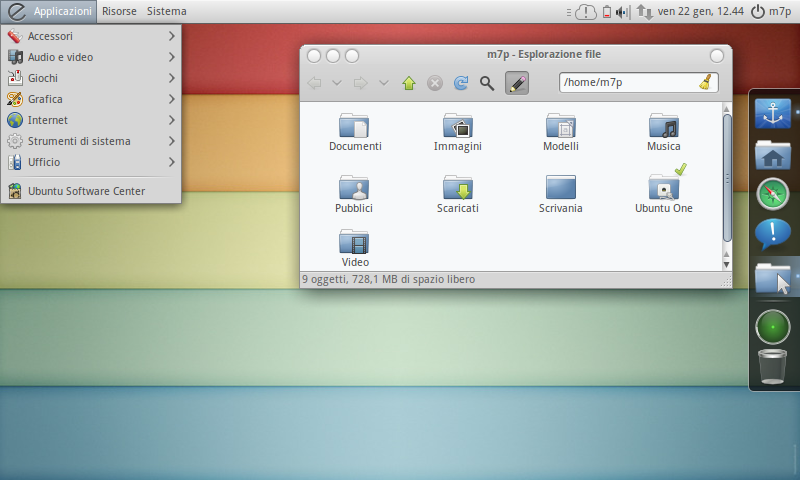
Task: Go forward with the right arrow
Action: pos(361,83)
